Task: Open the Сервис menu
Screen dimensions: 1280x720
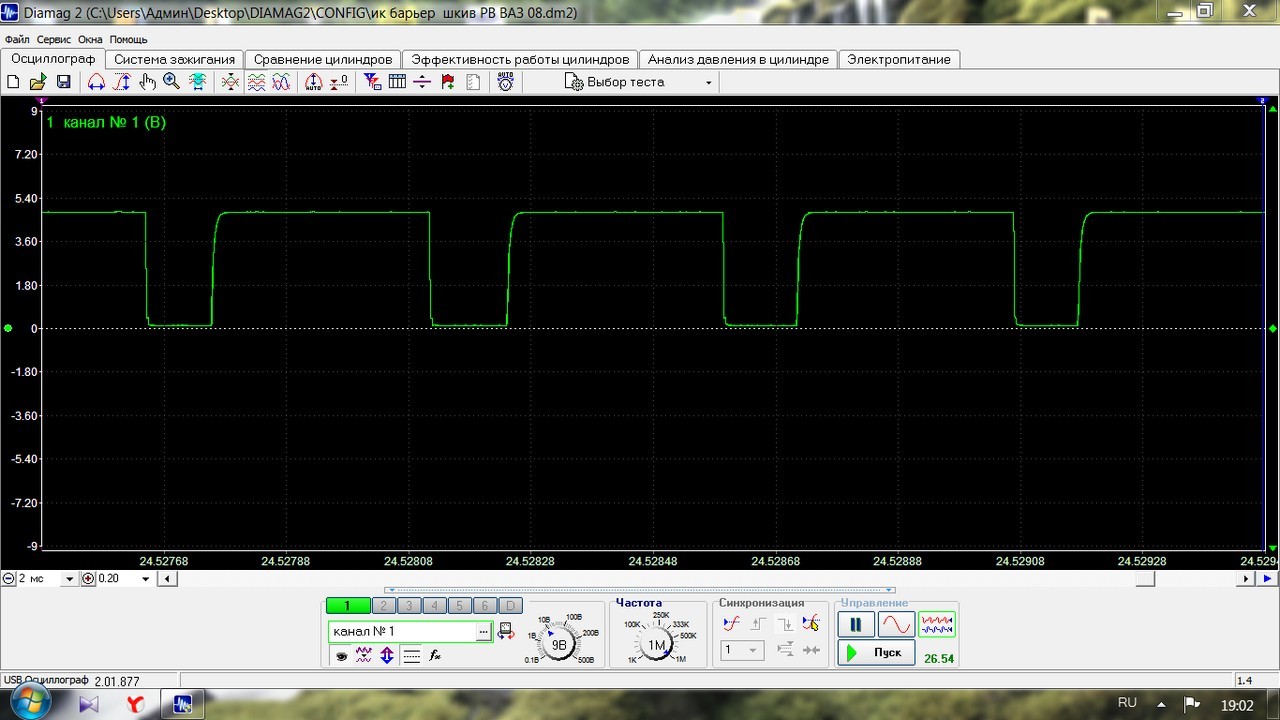Action: 54,39
